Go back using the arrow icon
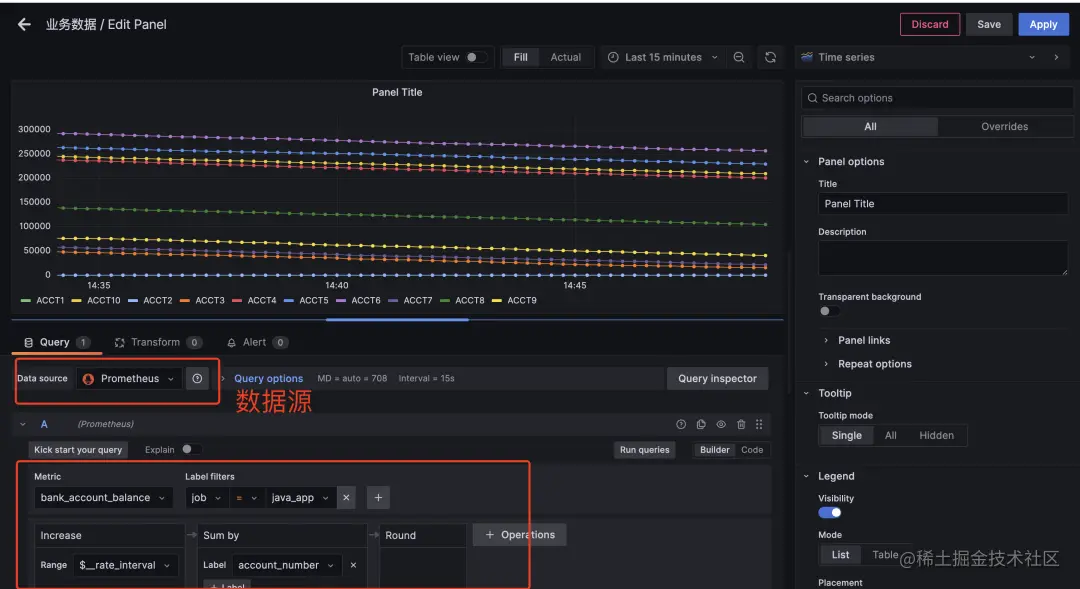Image resolution: width=1080 pixels, height=589 pixels. coord(24,24)
